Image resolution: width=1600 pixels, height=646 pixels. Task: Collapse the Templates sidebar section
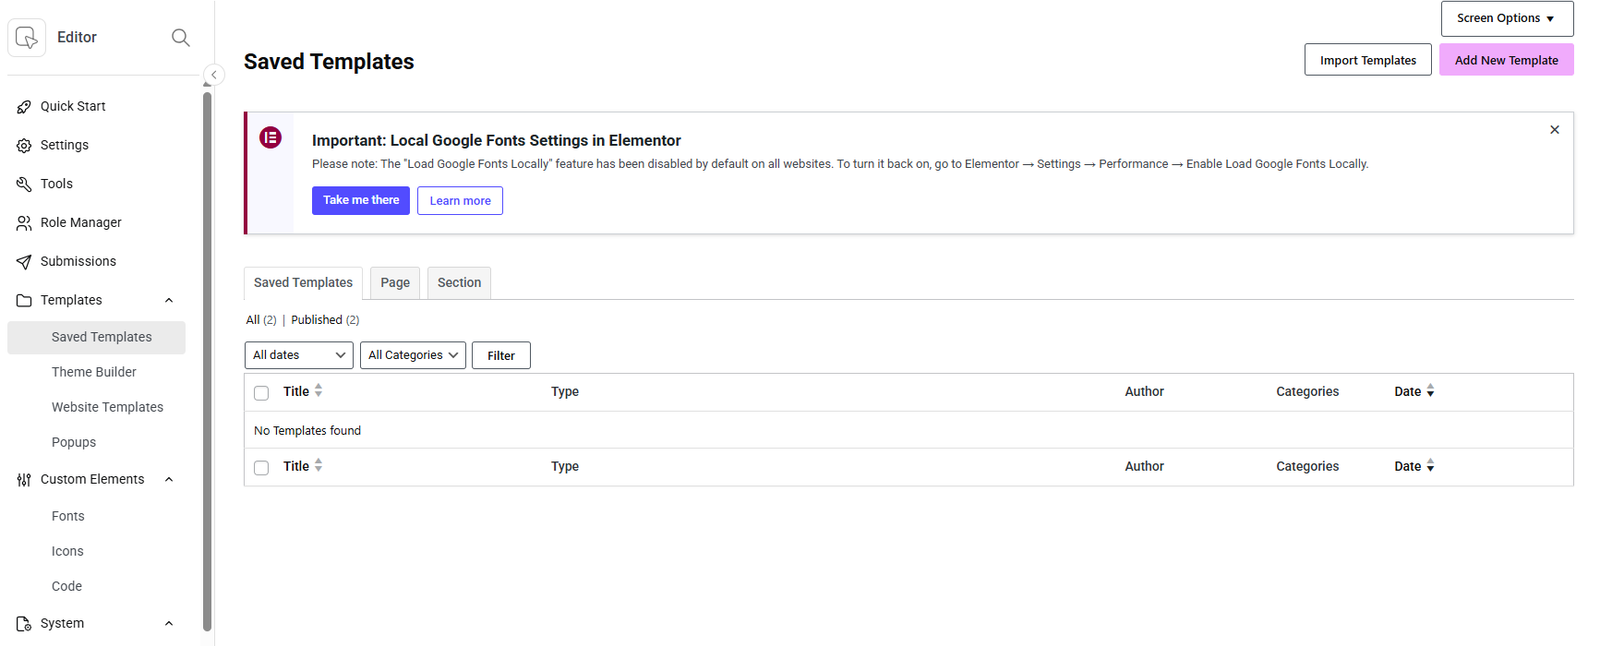point(169,300)
